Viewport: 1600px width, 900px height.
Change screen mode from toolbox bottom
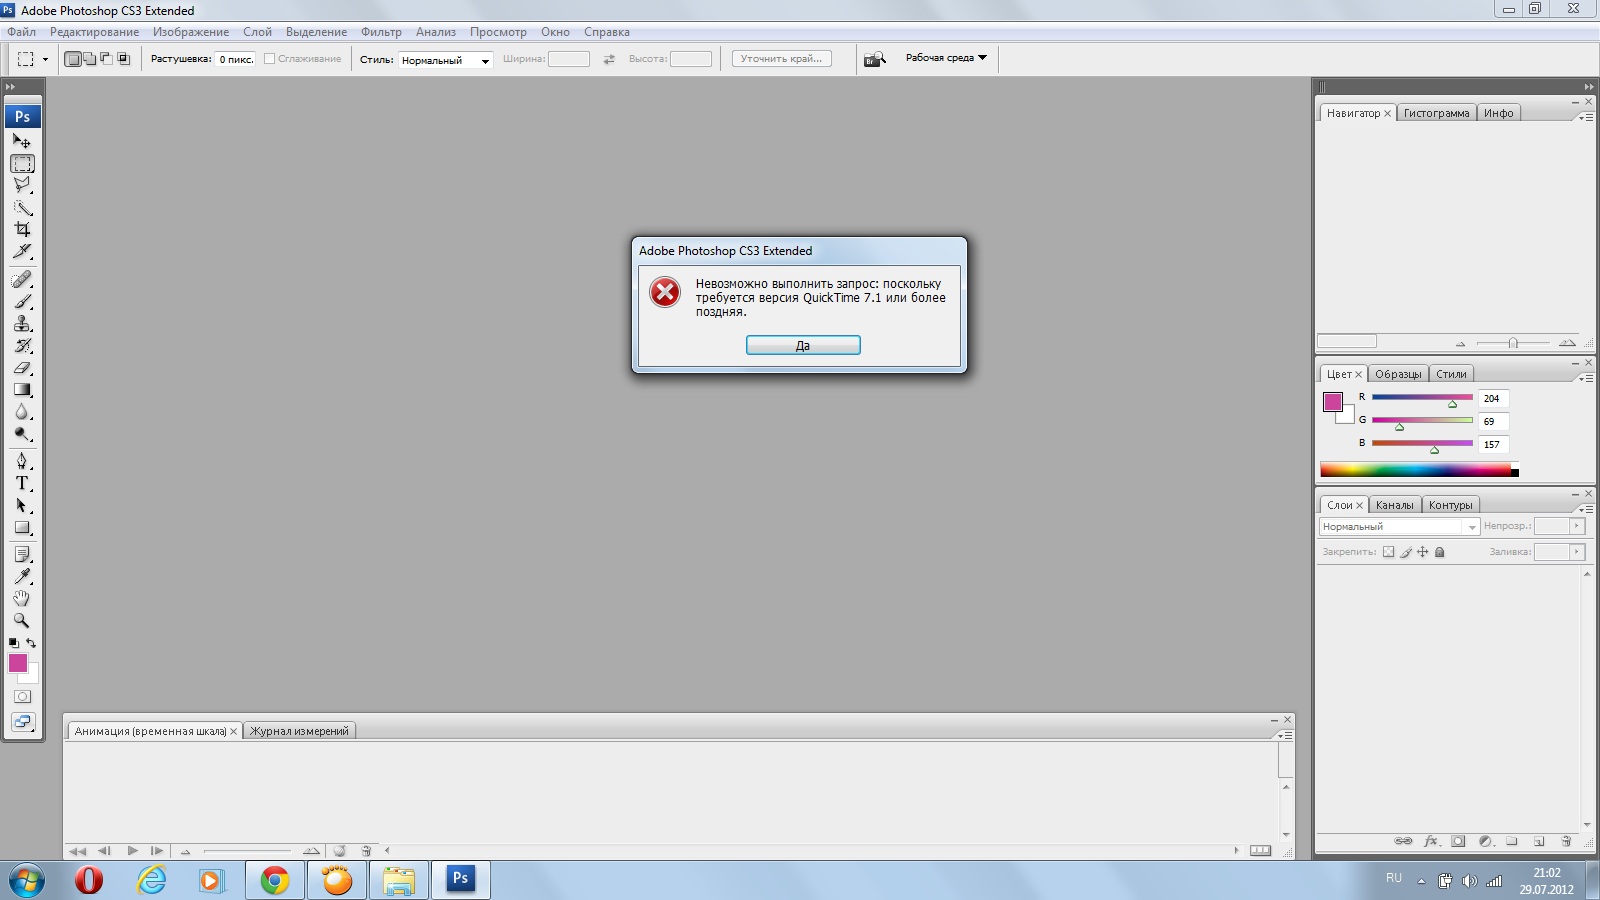22,721
